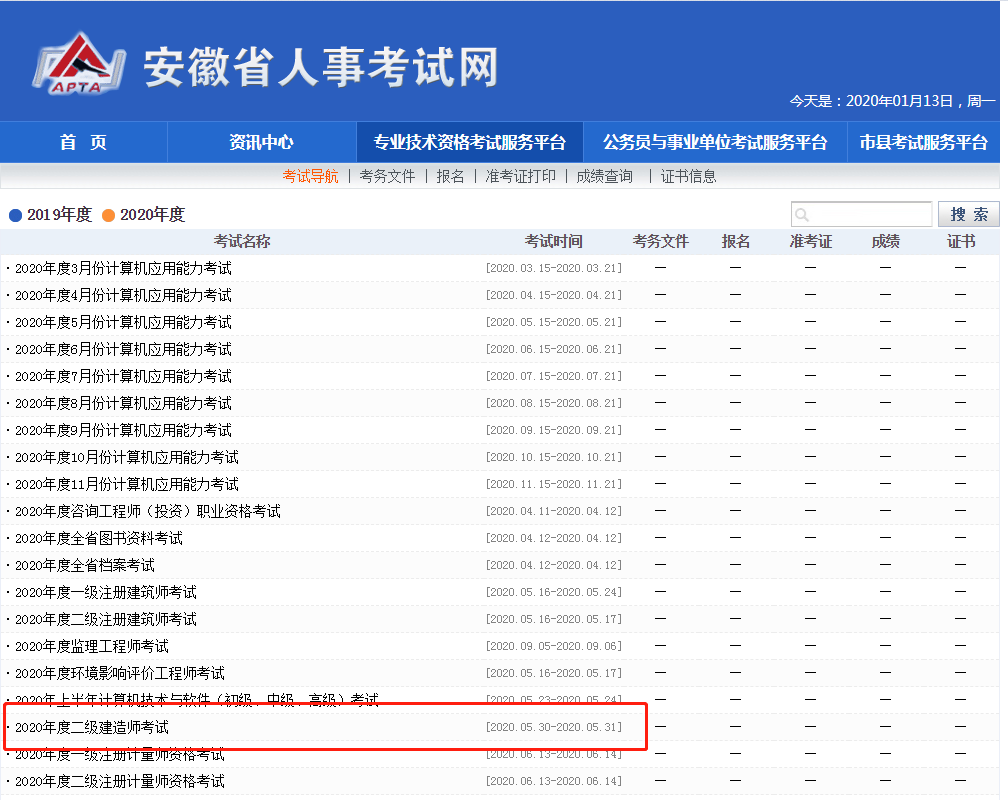The image size is (1008, 800).
Task: Select the blue 2019年度 year dot
Action: pos(15,215)
